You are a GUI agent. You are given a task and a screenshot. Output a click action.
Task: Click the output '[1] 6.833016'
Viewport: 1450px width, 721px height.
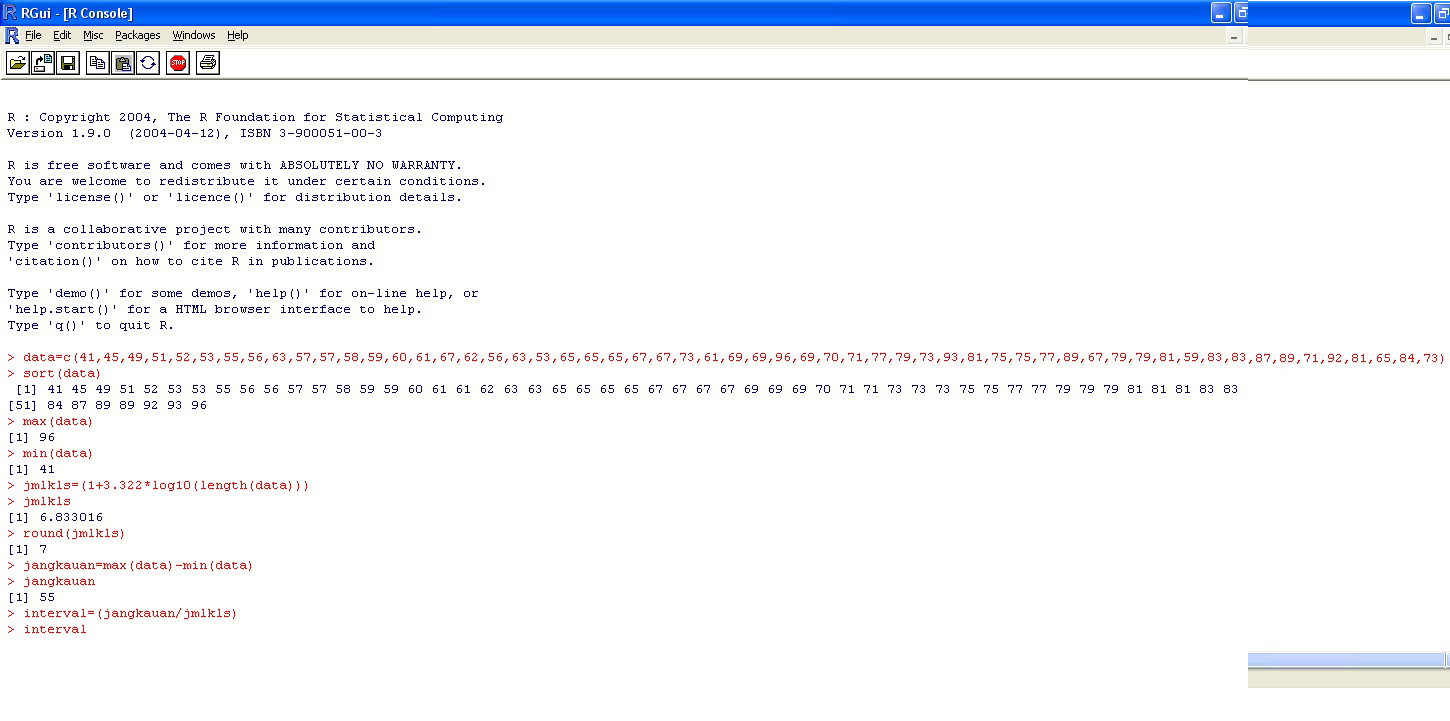pyautogui.click(x=55, y=517)
